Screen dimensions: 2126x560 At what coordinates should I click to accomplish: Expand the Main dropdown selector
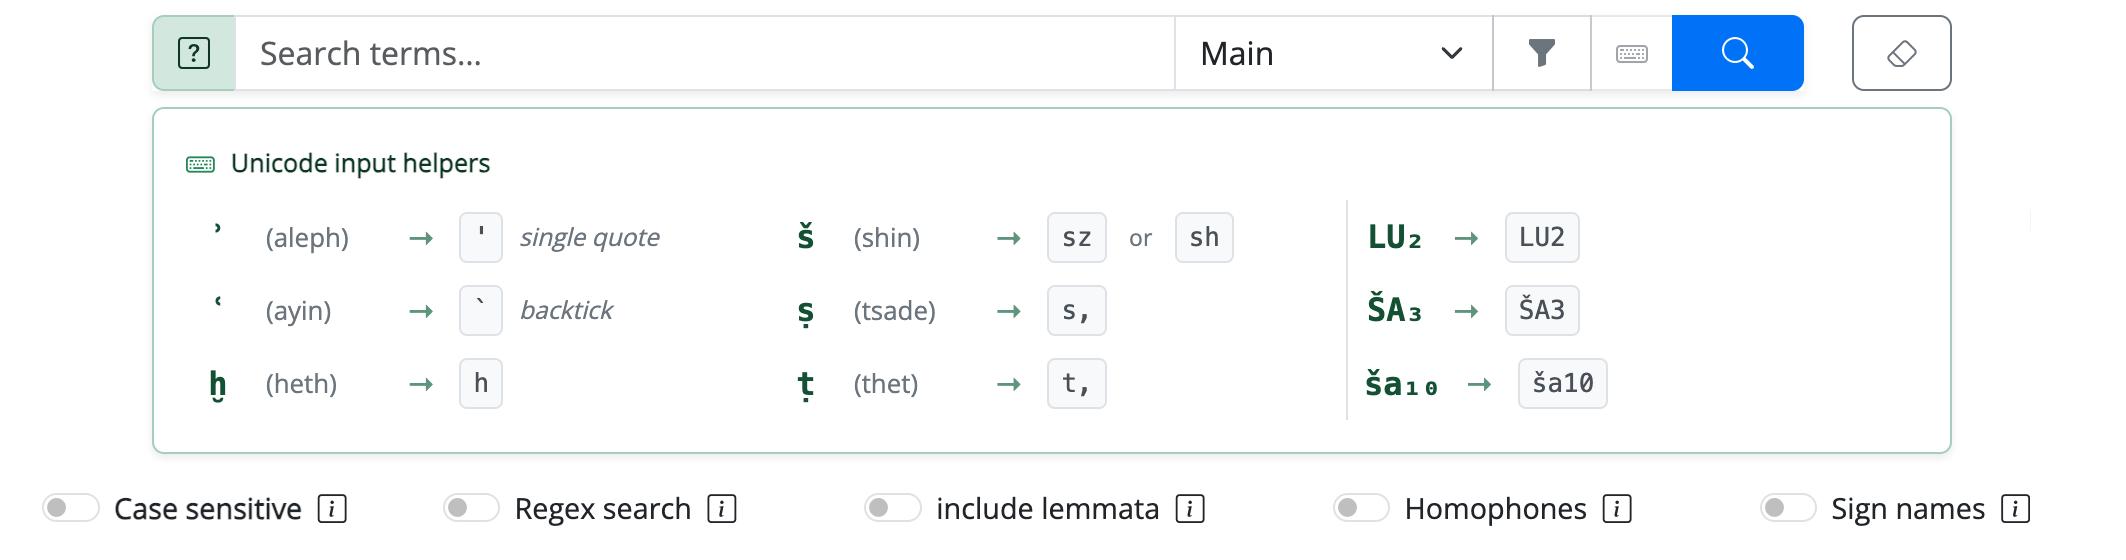(x=1334, y=53)
